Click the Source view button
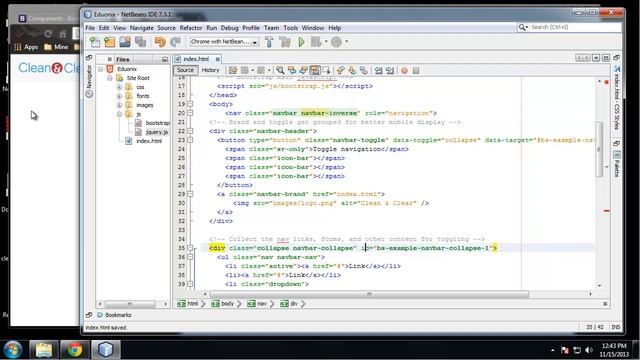640x360 pixels. pyautogui.click(x=185, y=70)
